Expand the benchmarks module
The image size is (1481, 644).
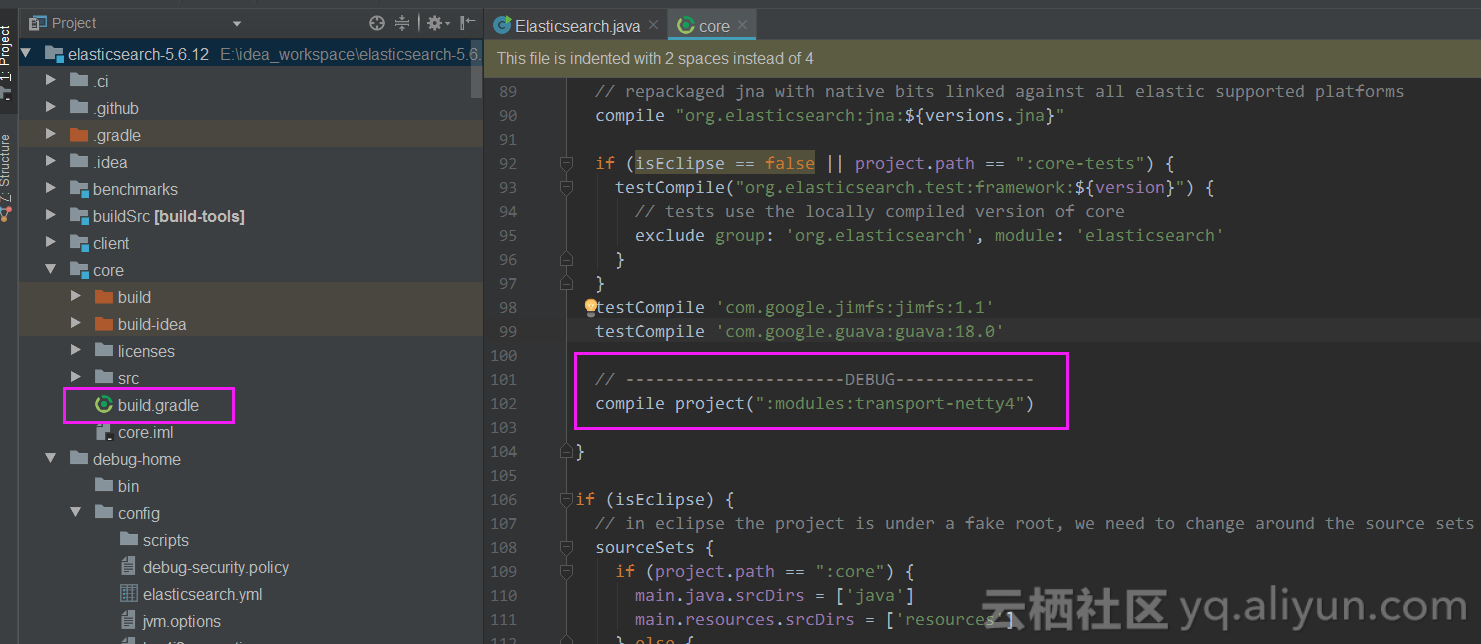51,189
